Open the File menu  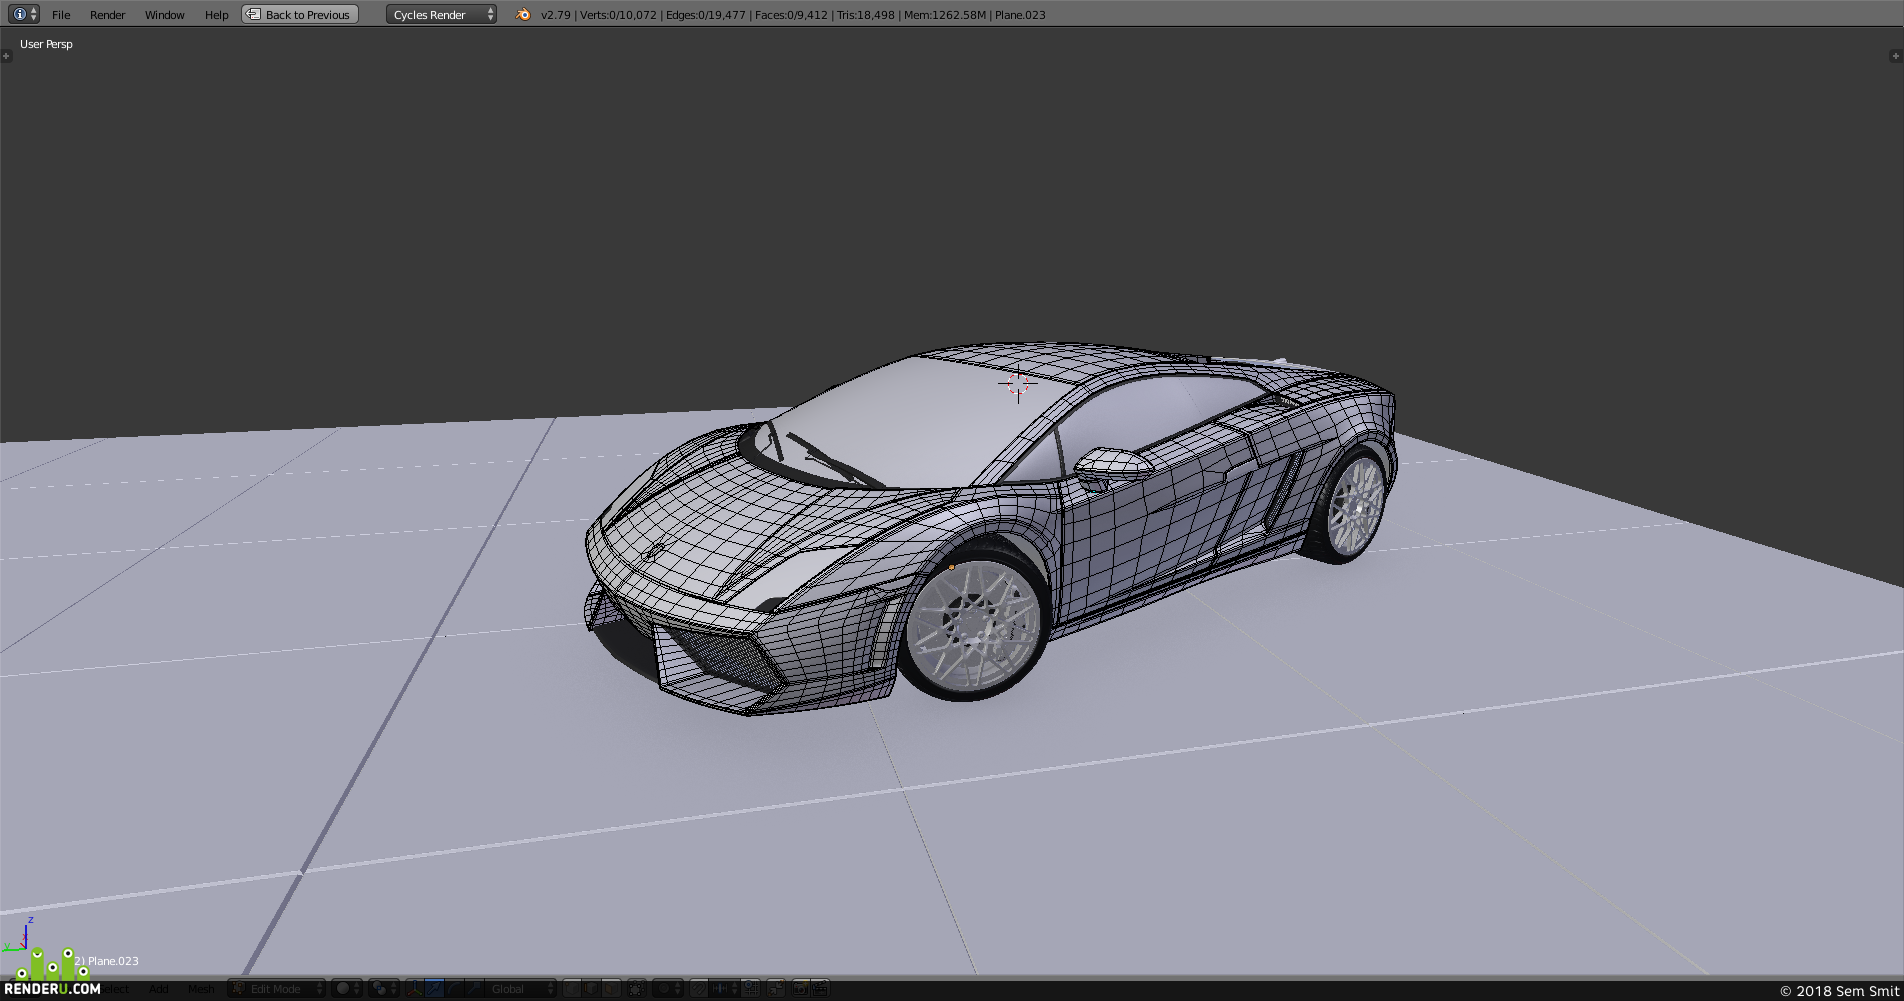click(61, 15)
